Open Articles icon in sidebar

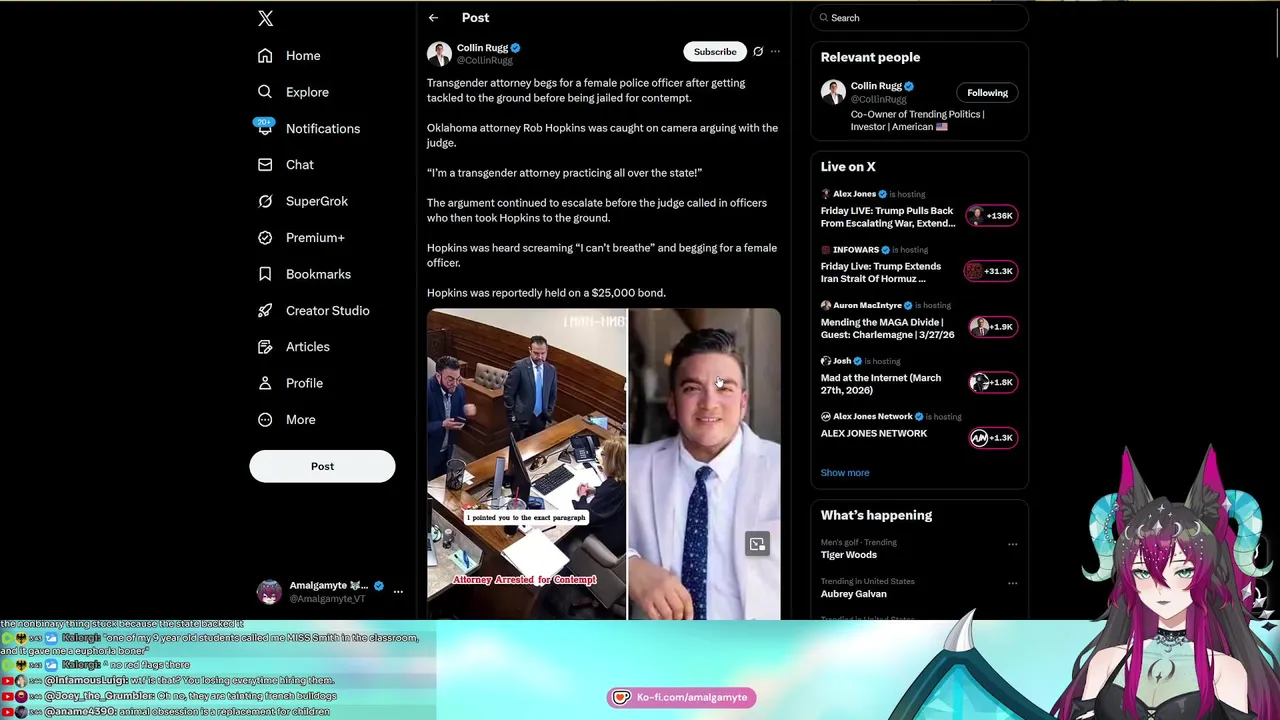265,347
